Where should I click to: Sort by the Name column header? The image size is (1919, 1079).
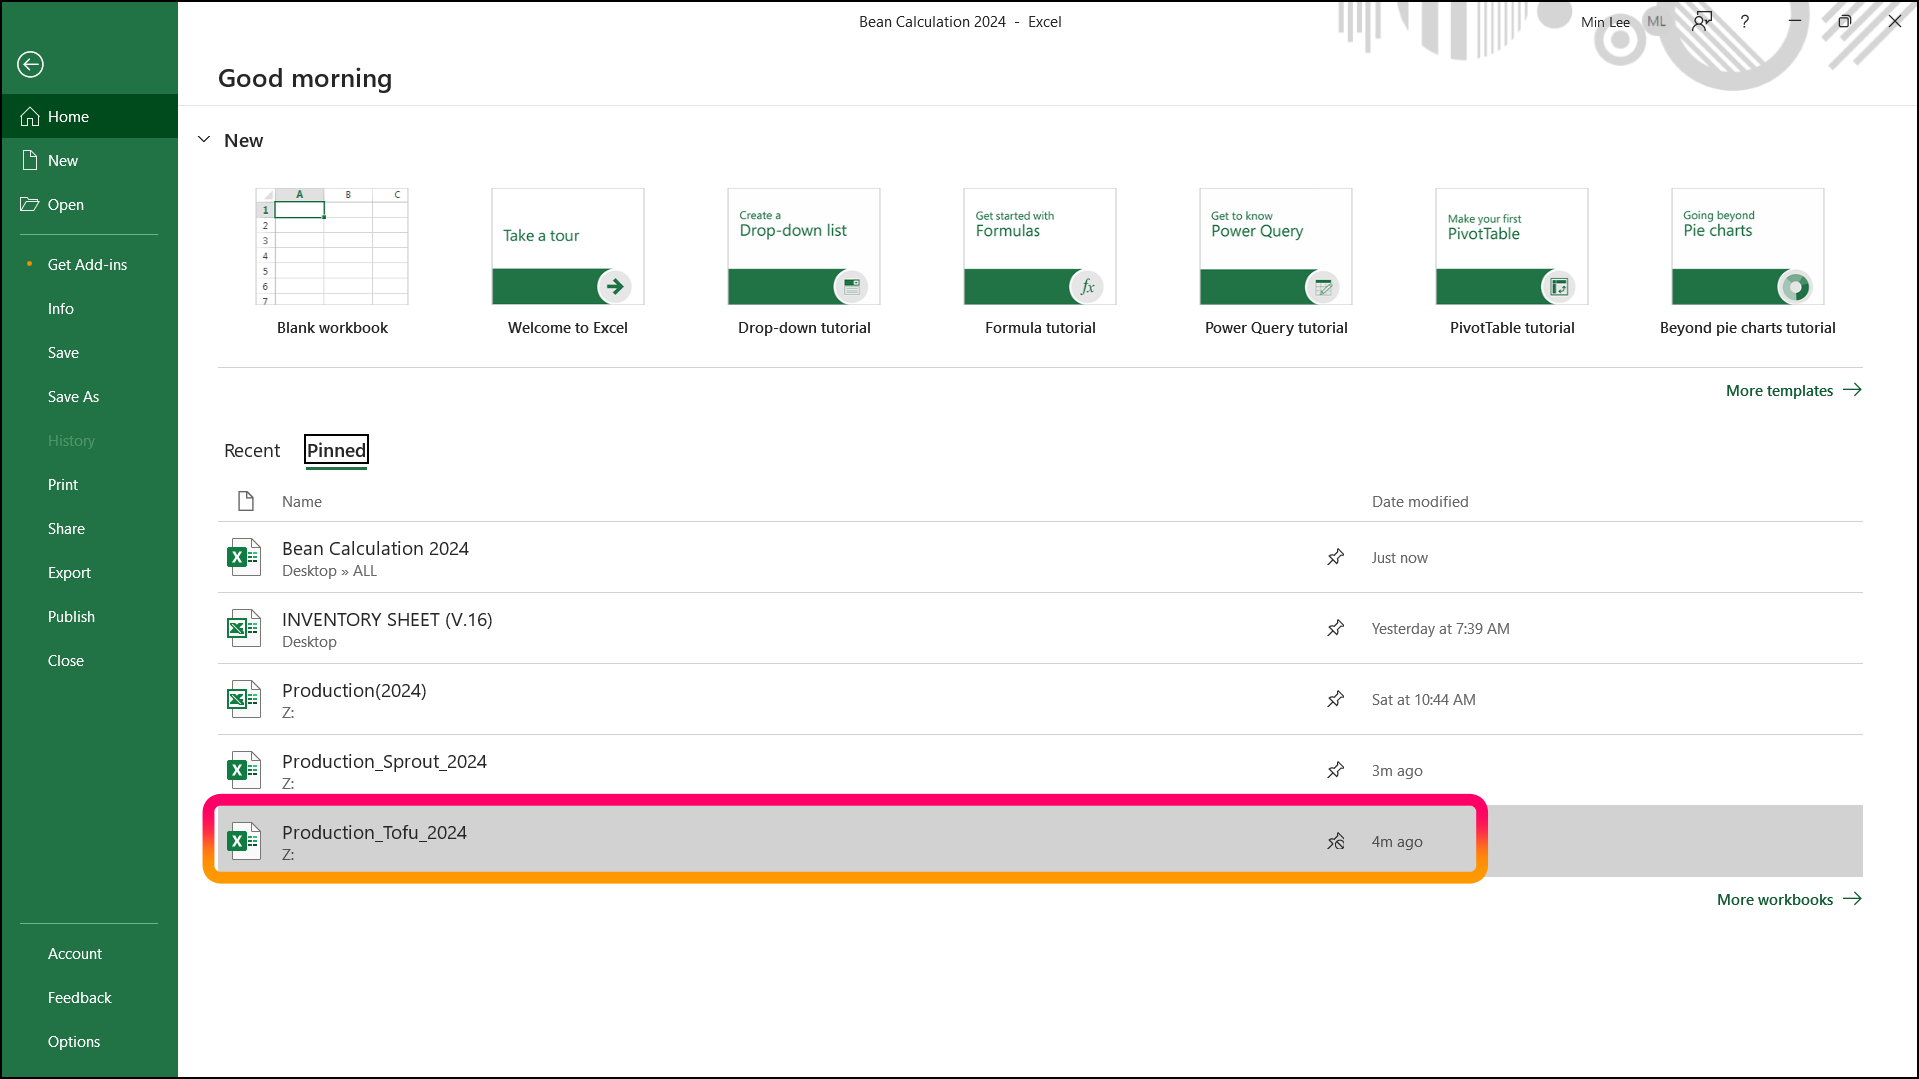pos(302,501)
